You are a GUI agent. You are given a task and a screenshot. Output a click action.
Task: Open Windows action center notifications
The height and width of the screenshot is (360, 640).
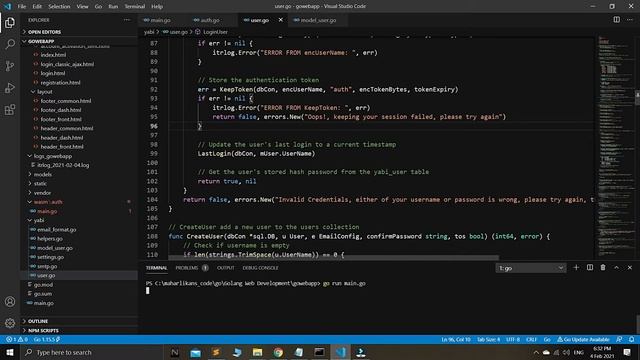[x=627, y=352]
